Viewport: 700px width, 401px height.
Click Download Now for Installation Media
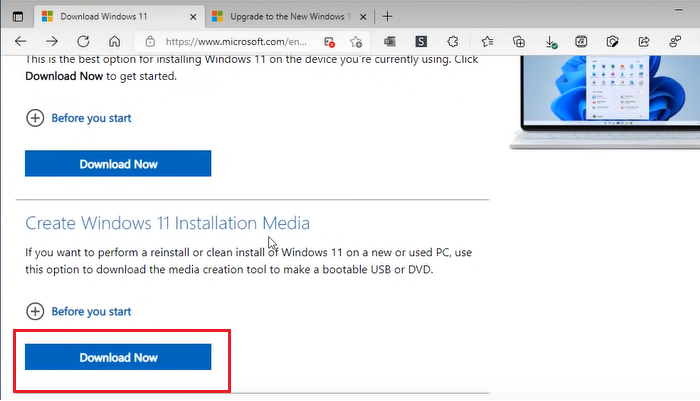pyautogui.click(x=118, y=357)
